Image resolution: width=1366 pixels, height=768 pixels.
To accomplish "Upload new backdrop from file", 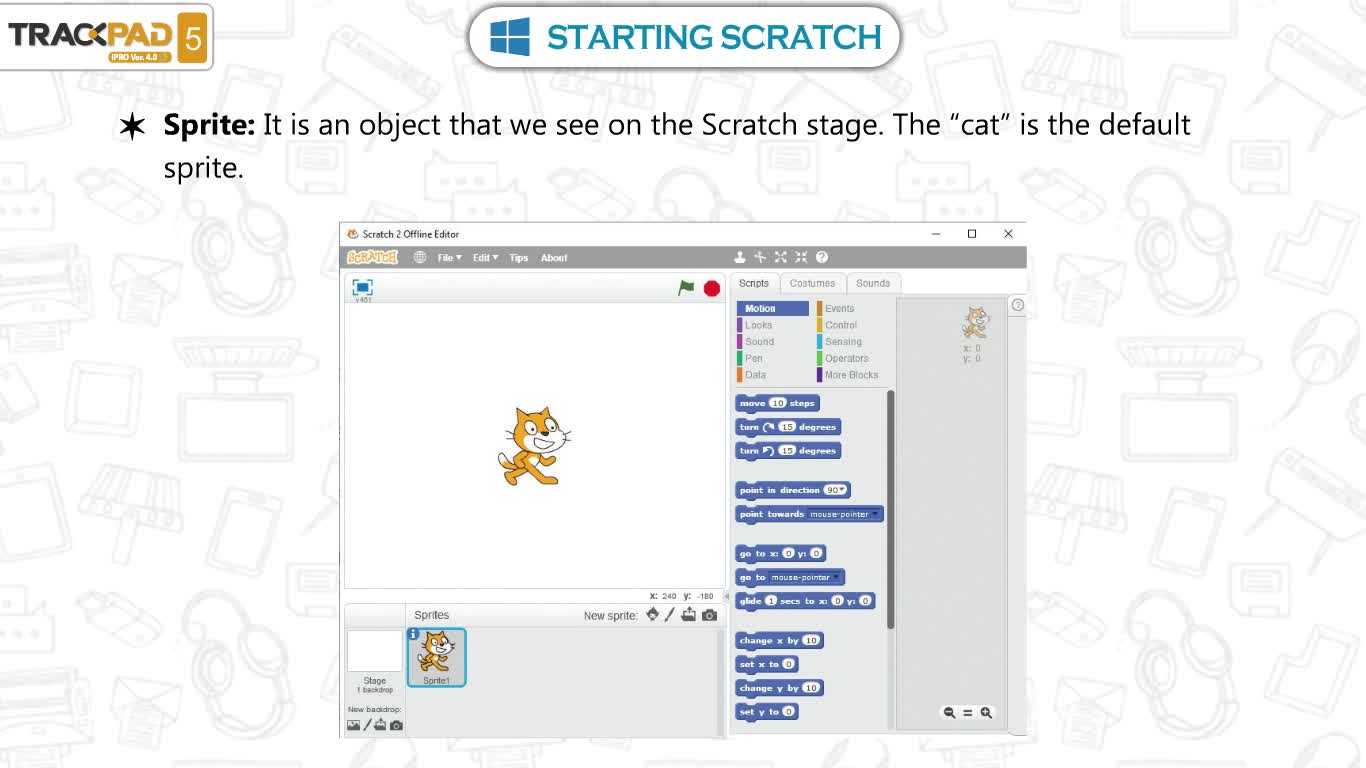I will tap(380, 725).
